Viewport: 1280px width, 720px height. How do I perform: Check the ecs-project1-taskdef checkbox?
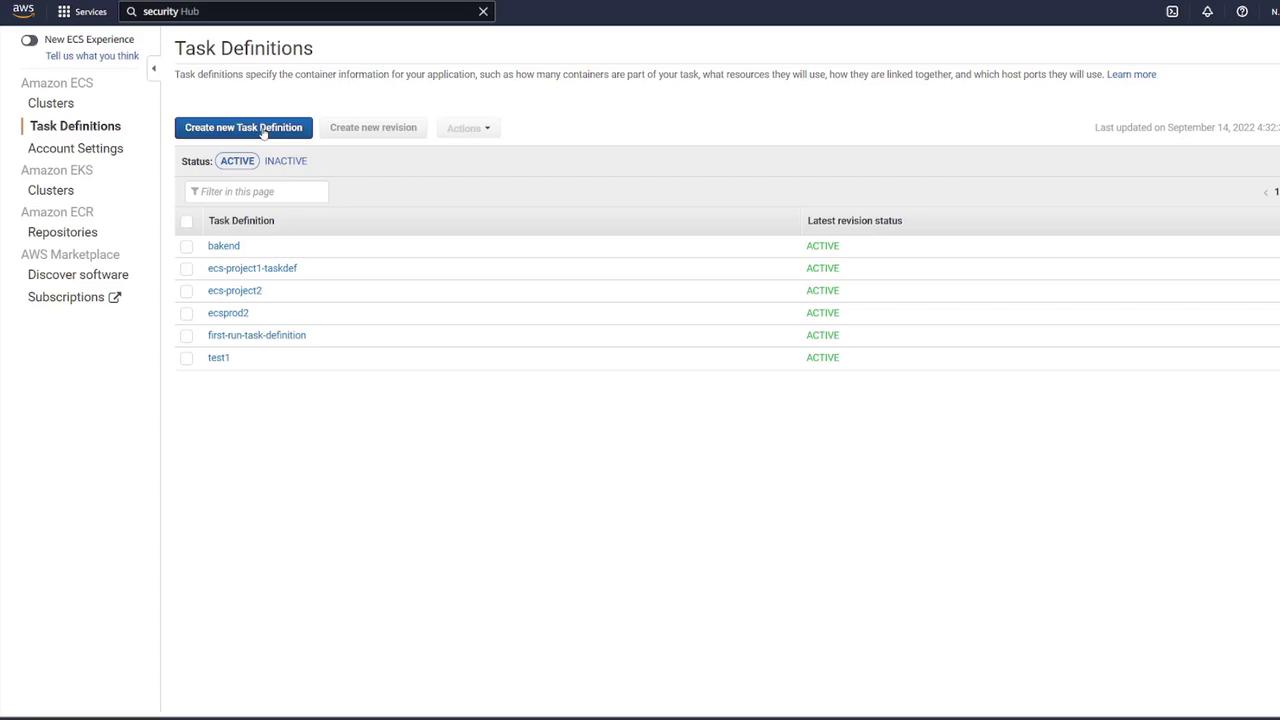187,268
